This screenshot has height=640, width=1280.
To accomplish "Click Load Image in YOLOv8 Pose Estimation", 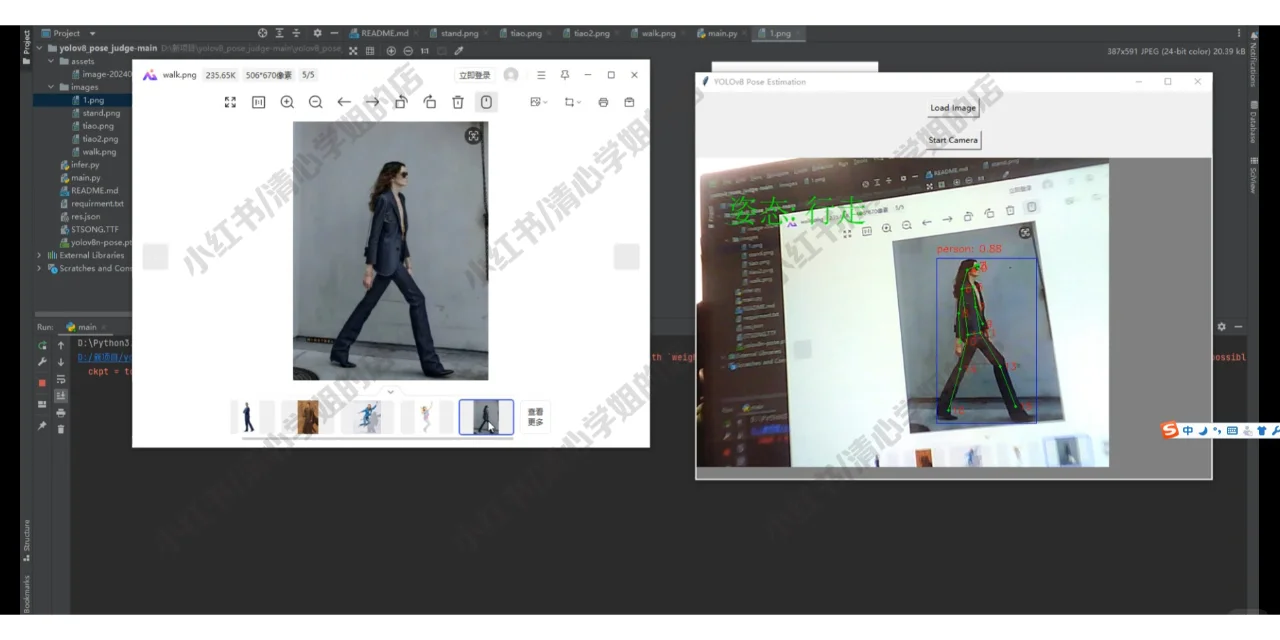I will (953, 108).
